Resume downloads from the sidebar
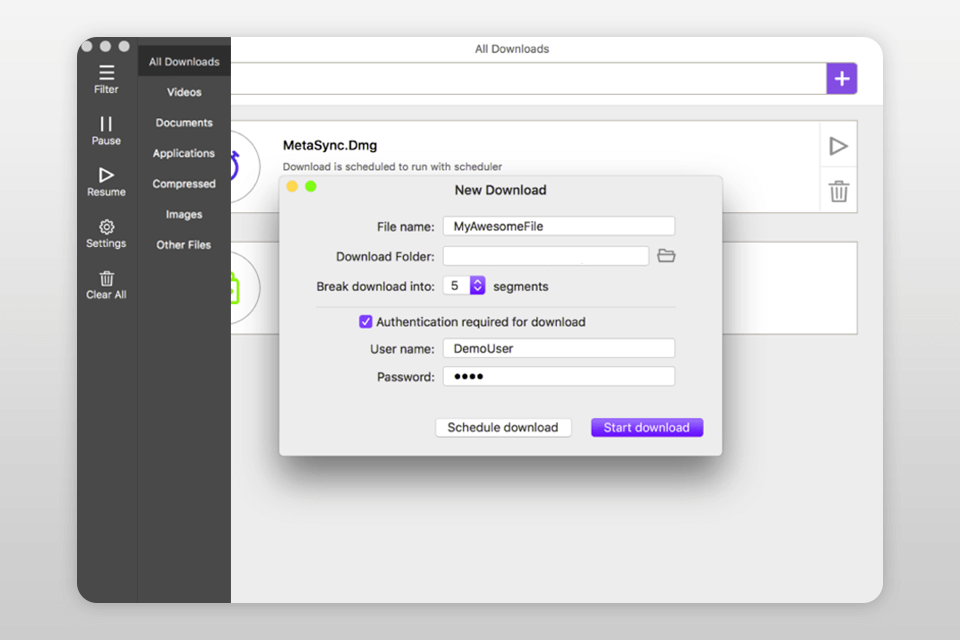960x640 pixels. tap(106, 182)
